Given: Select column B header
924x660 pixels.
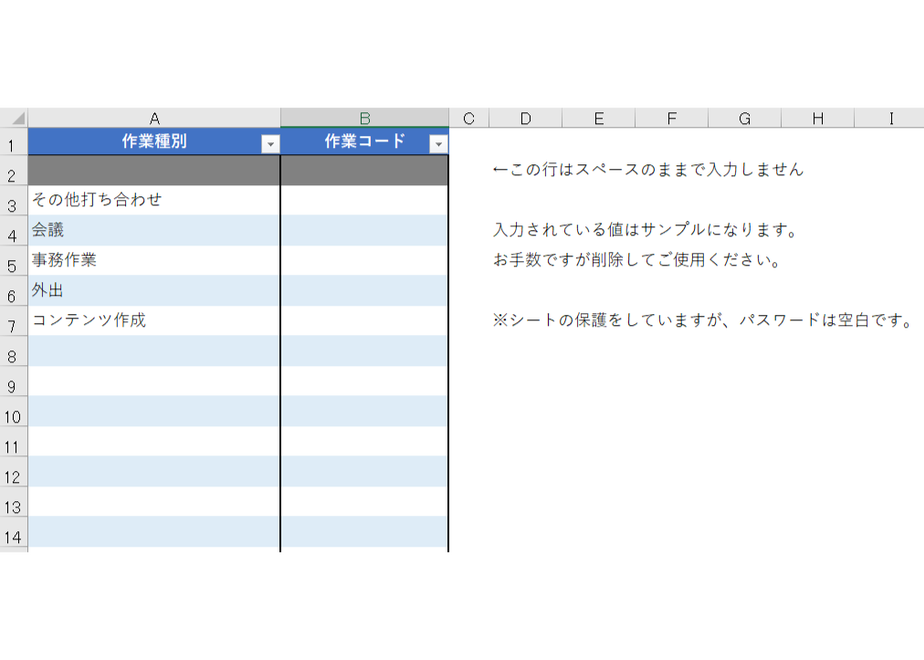Looking at the screenshot, I should coord(365,118).
